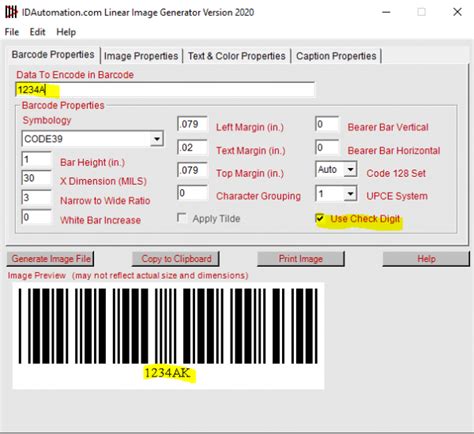This screenshot has width=474, height=434.
Task: Open the File menu
Action: pyautogui.click(x=12, y=32)
